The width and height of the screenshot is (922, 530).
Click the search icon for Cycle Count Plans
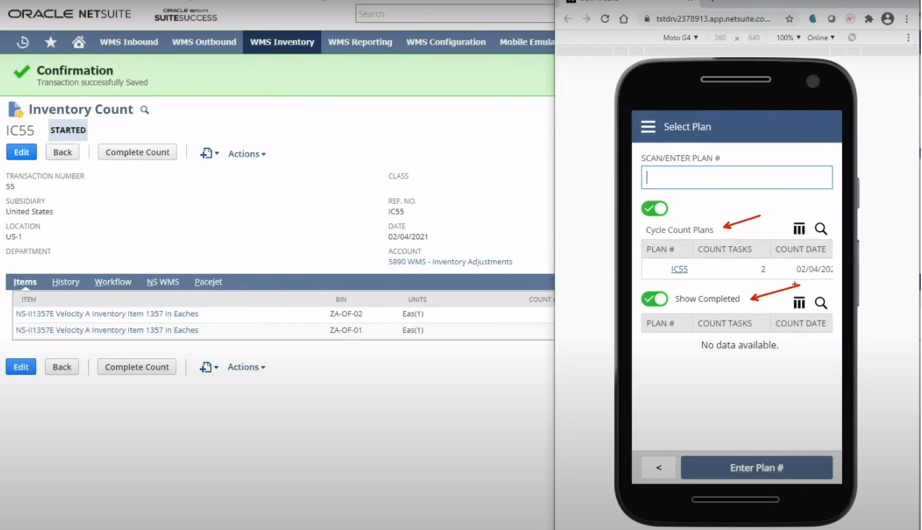tap(821, 229)
